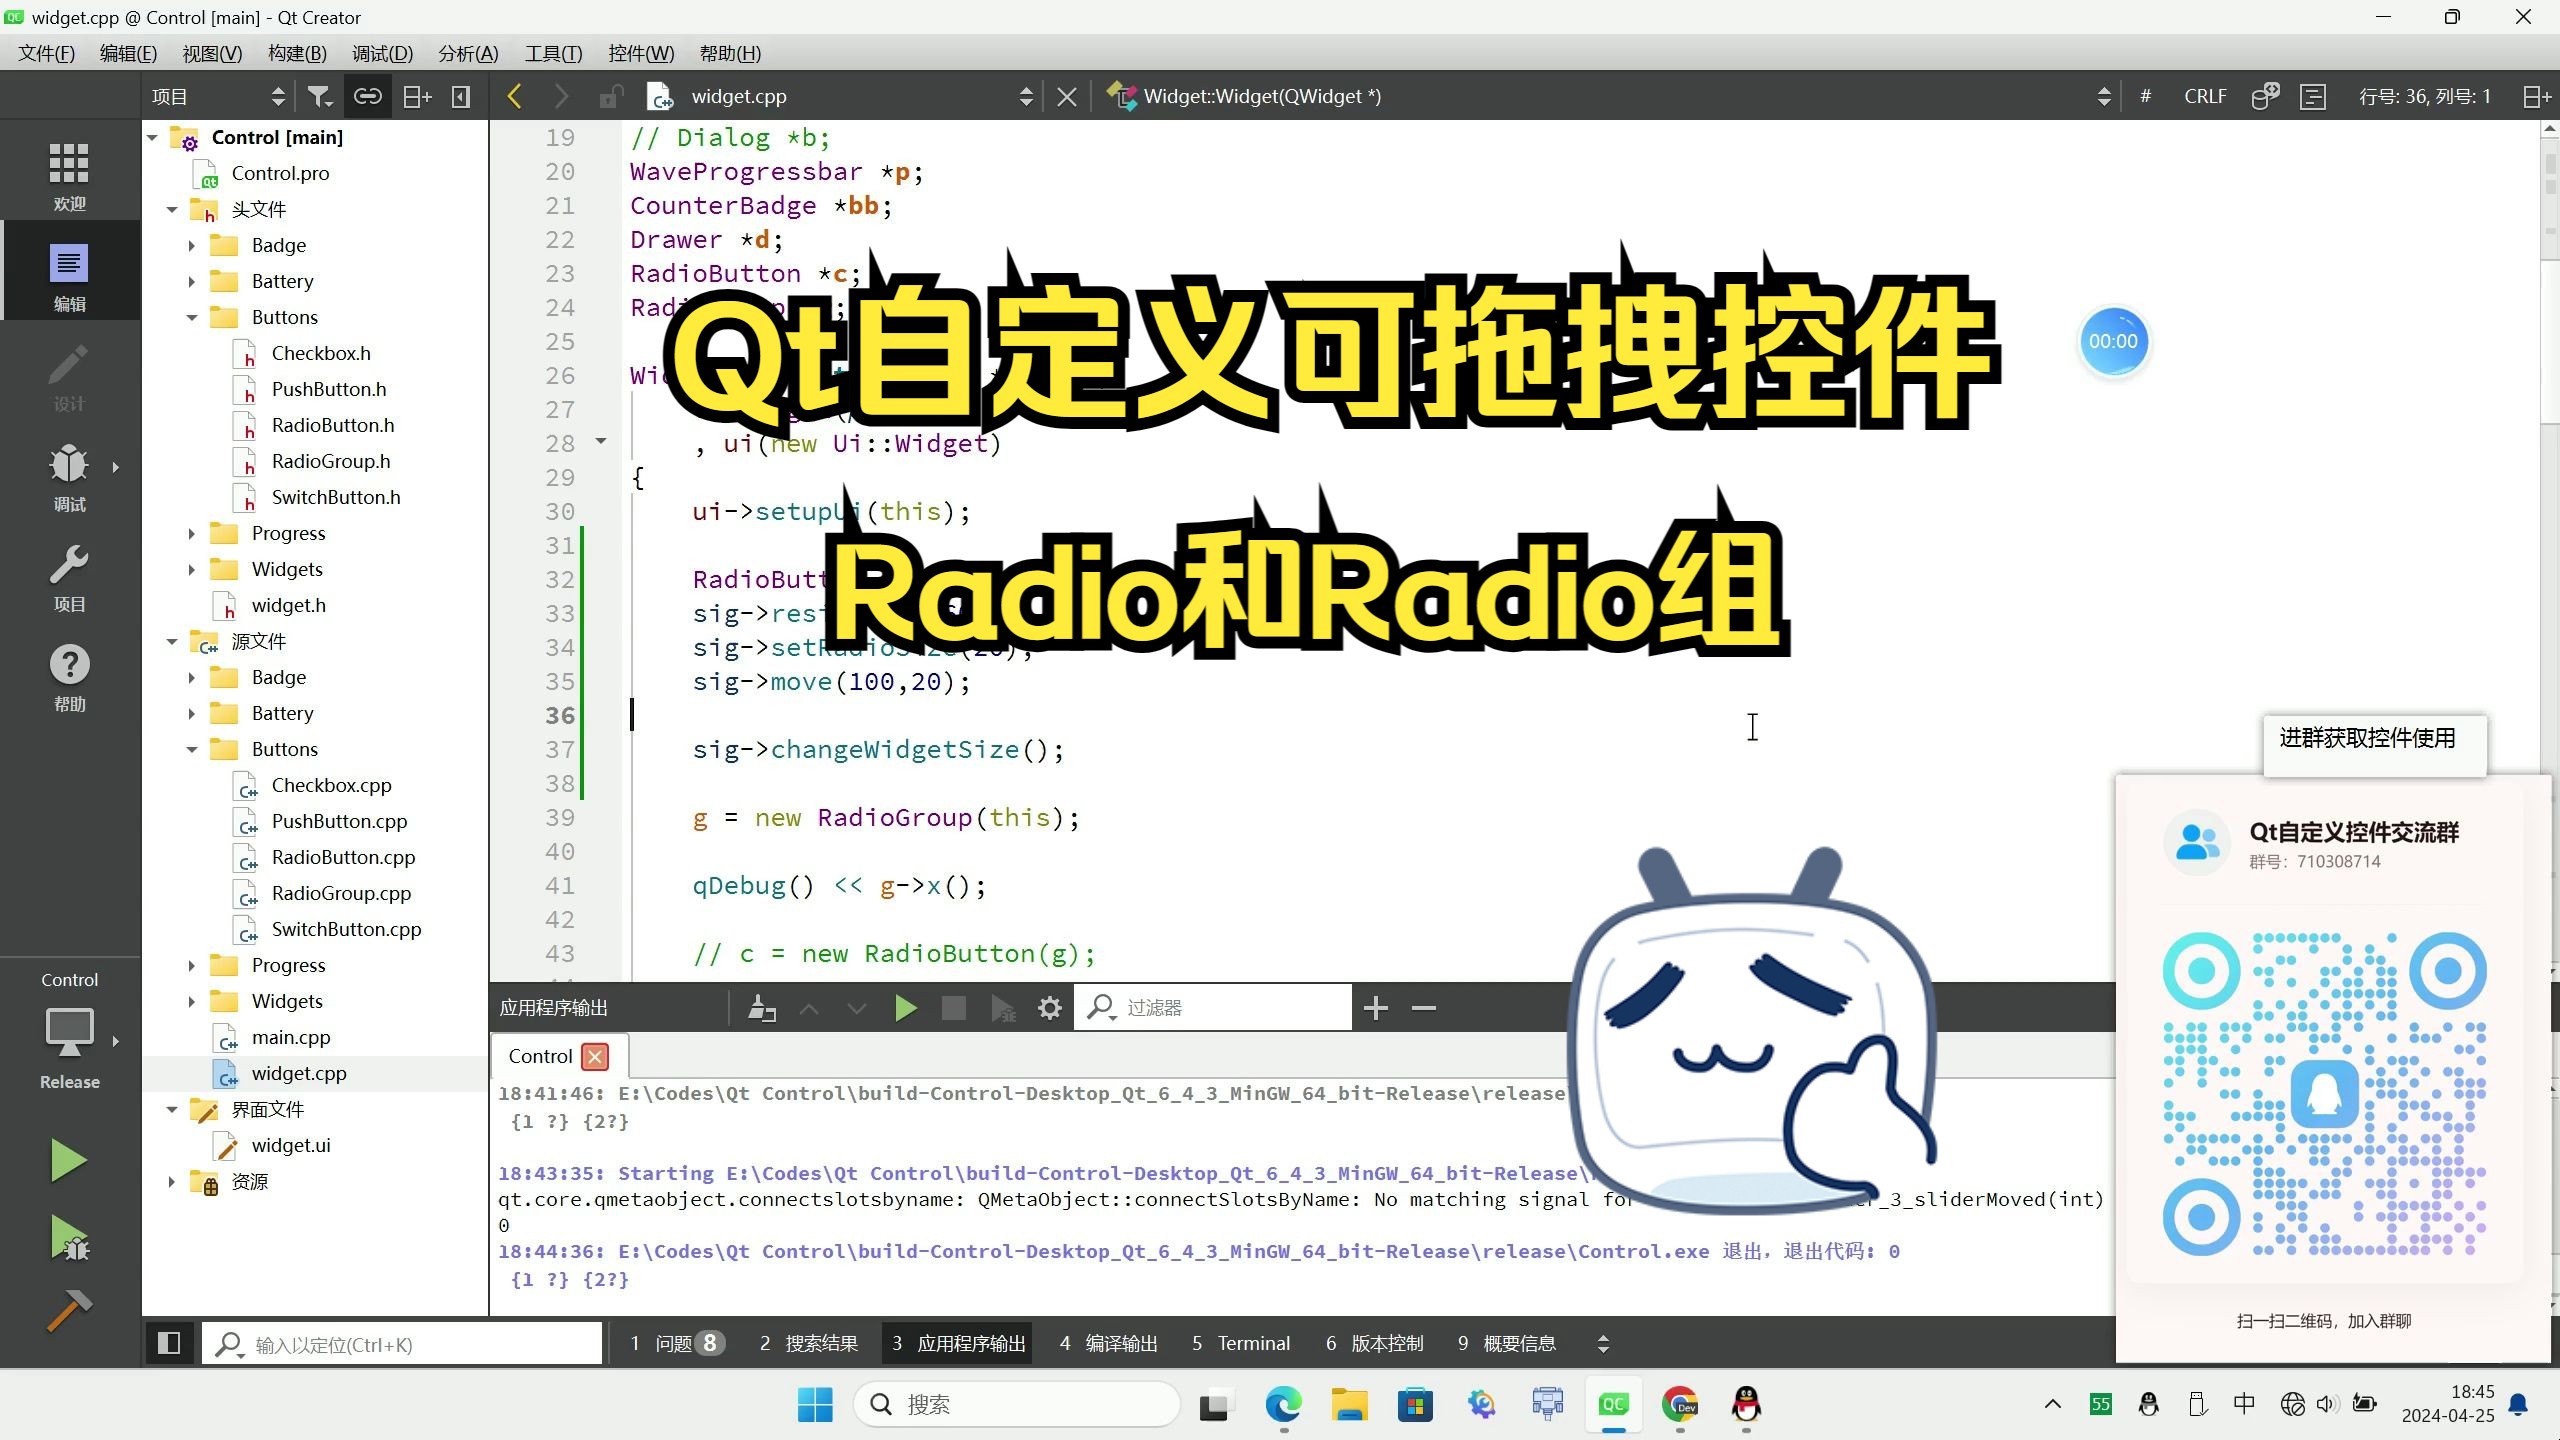The width and height of the screenshot is (2560, 1440).
Task: Switch to Edit mode in sidebar
Action: (x=69, y=276)
